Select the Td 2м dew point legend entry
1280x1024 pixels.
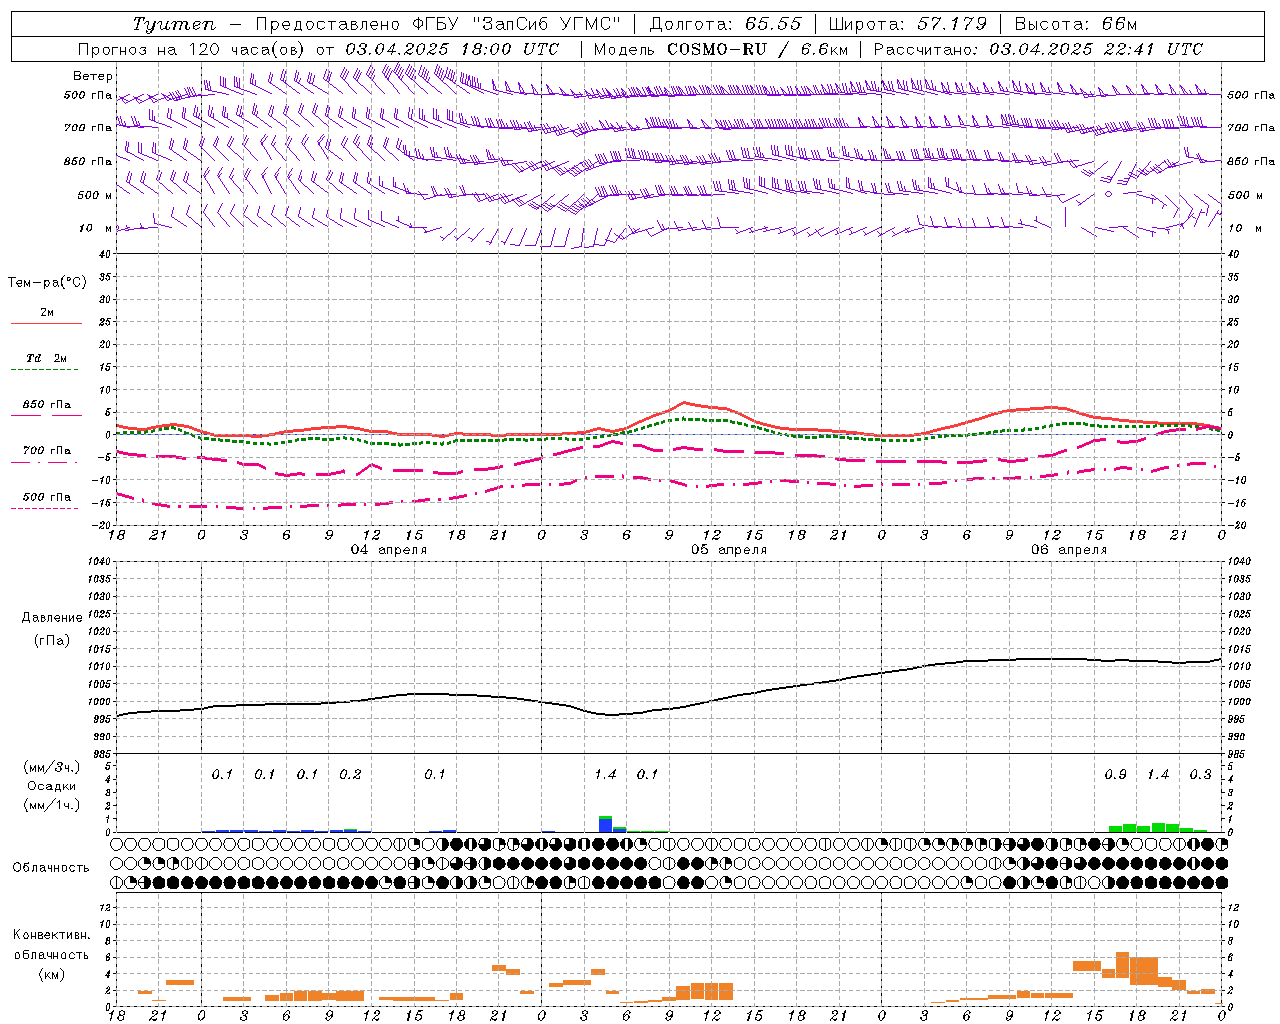point(47,358)
